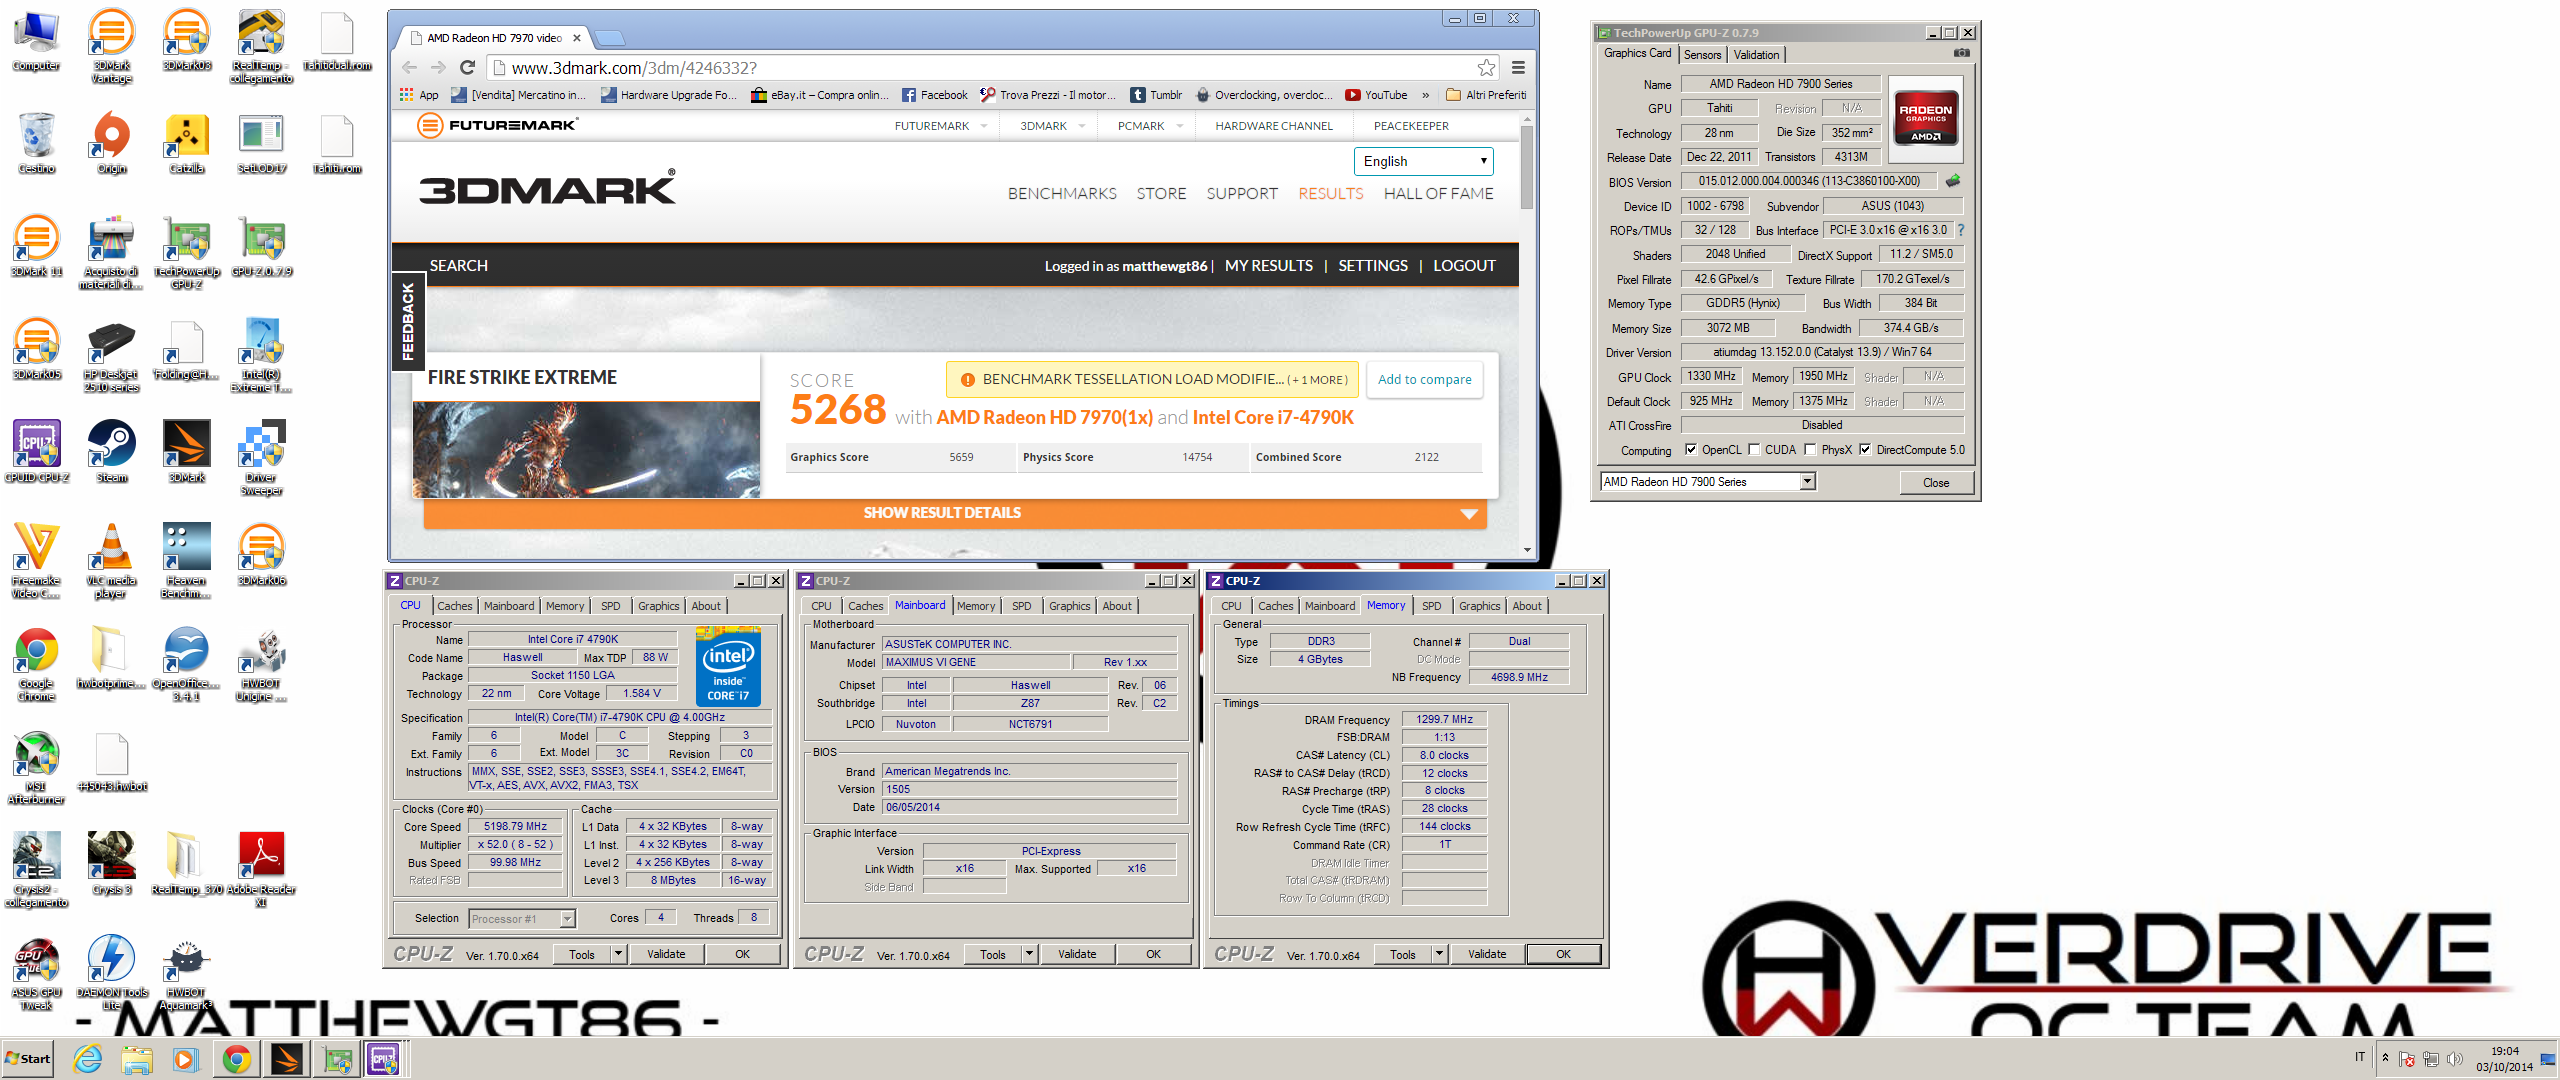Launch DAEMON Tools Lite icon

tap(111, 973)
